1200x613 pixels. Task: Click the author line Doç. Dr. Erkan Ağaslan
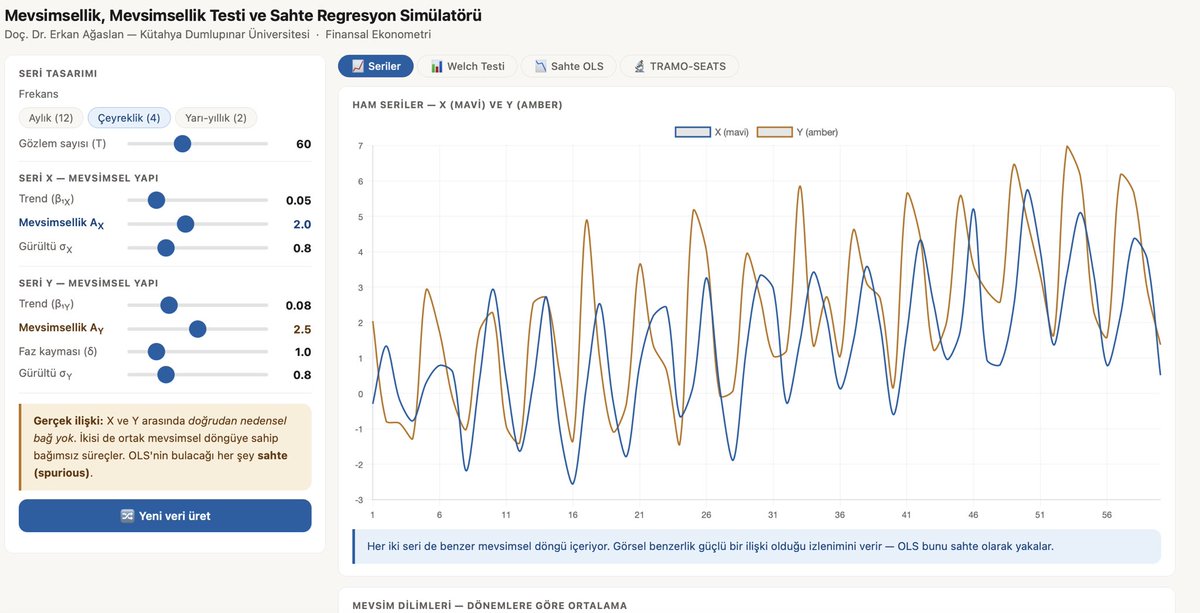(x=218, y=35)
